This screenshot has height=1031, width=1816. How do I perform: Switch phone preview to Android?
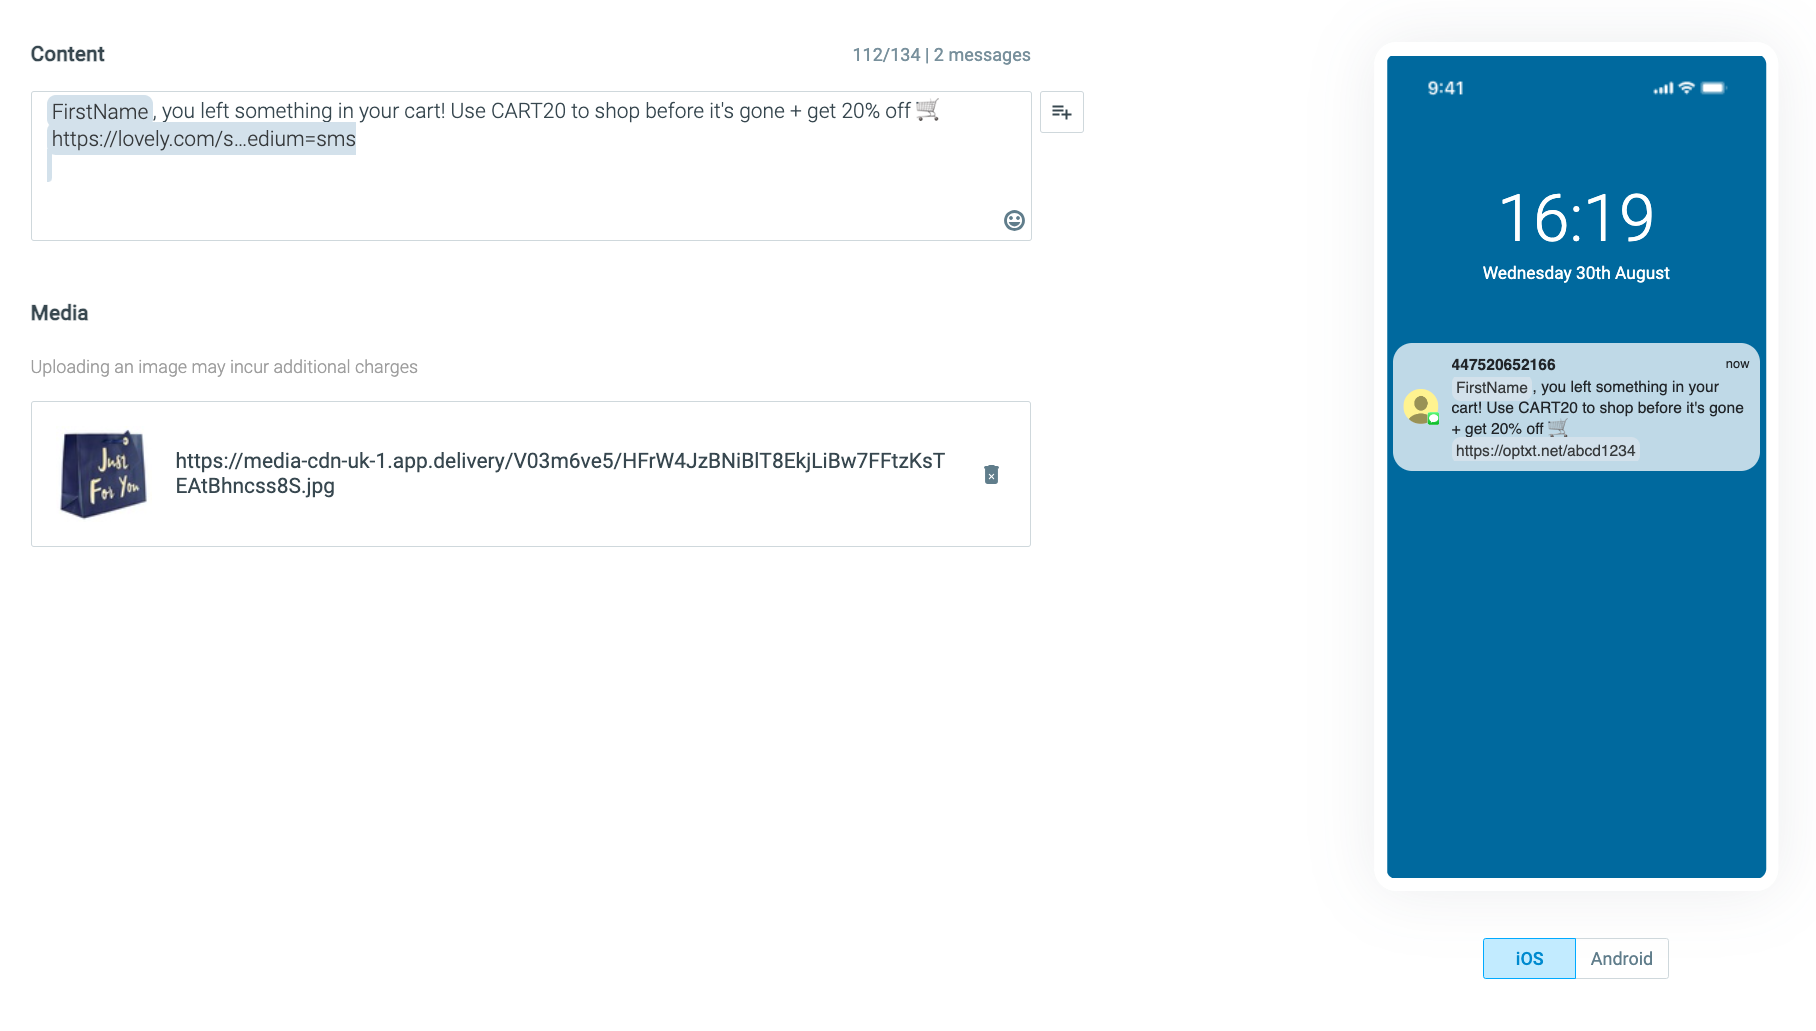point(1622,958)
